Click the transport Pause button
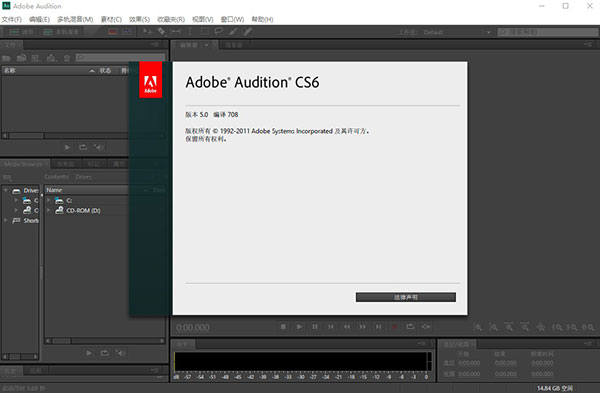 point(315,327)
